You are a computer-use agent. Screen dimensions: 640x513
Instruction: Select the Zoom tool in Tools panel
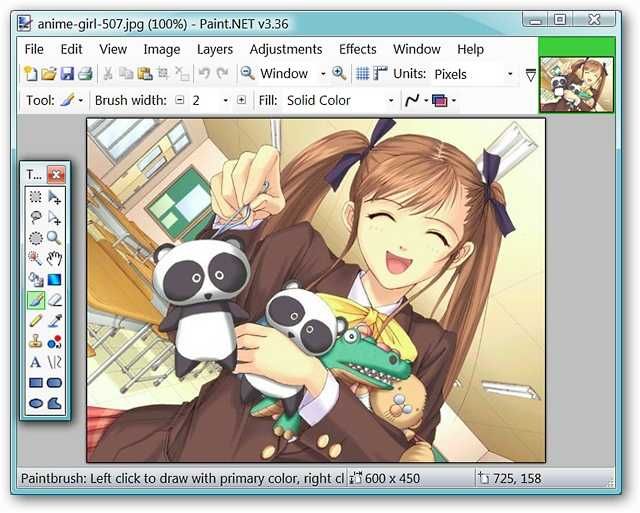pyautogui.click(x=54, y=238)
